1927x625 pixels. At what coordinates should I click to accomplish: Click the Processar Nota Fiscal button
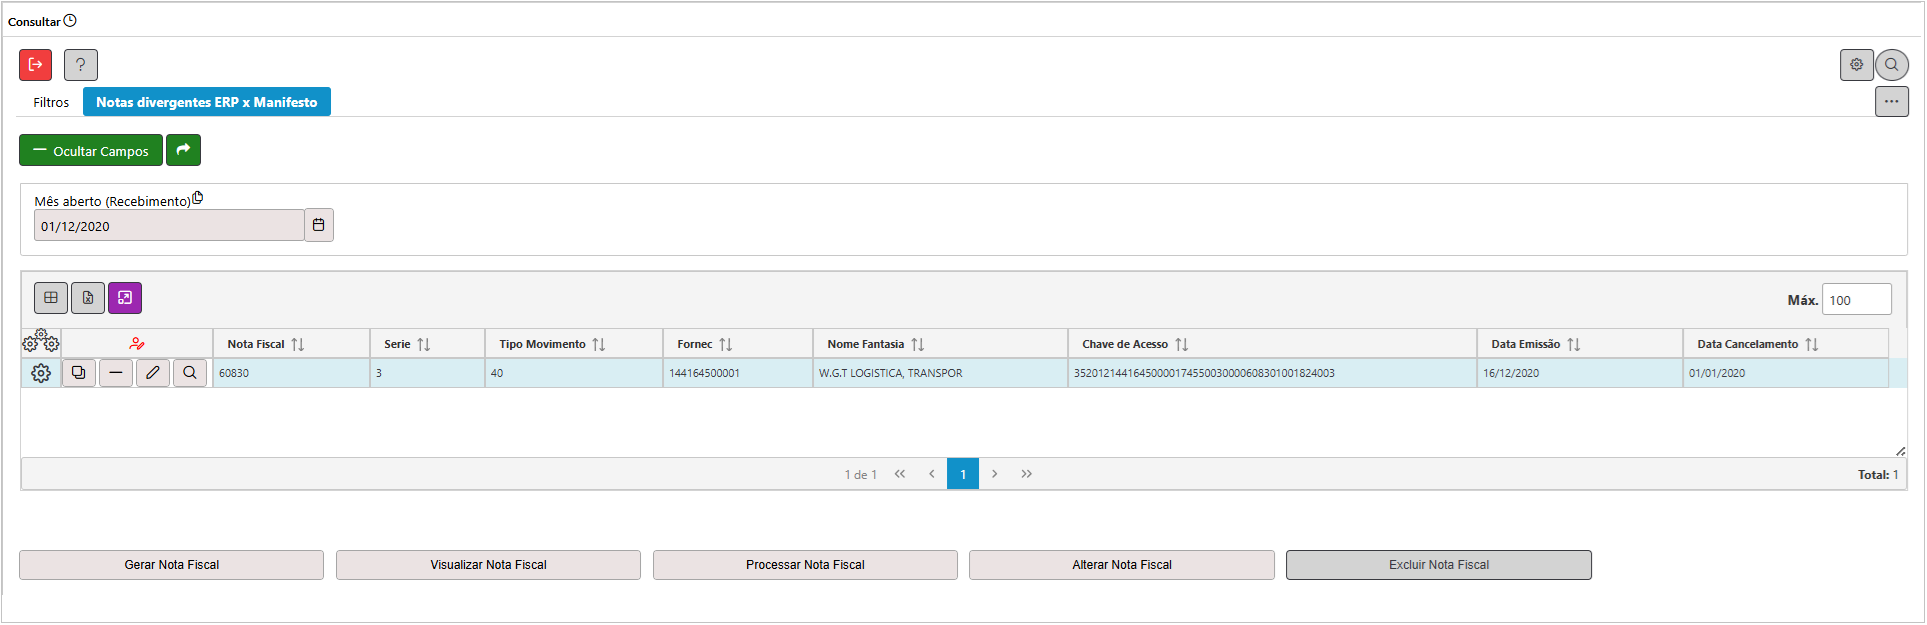point(805,565)
